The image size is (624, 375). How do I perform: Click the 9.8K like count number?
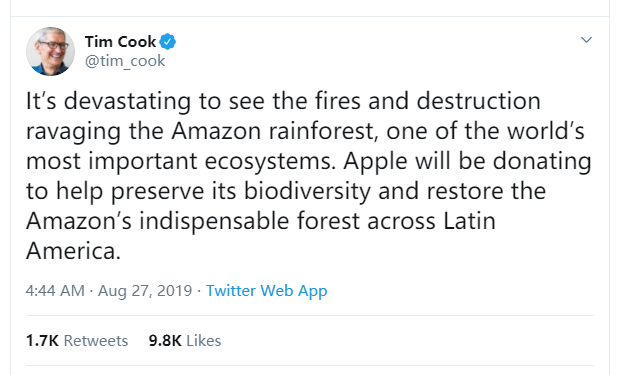165,341
